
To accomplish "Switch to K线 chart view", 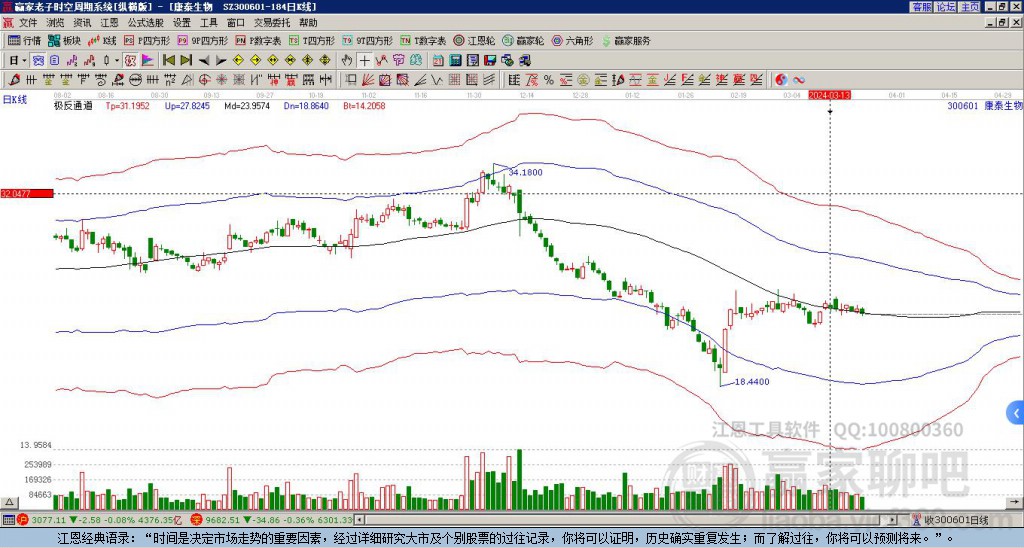I will coord(101,40).
